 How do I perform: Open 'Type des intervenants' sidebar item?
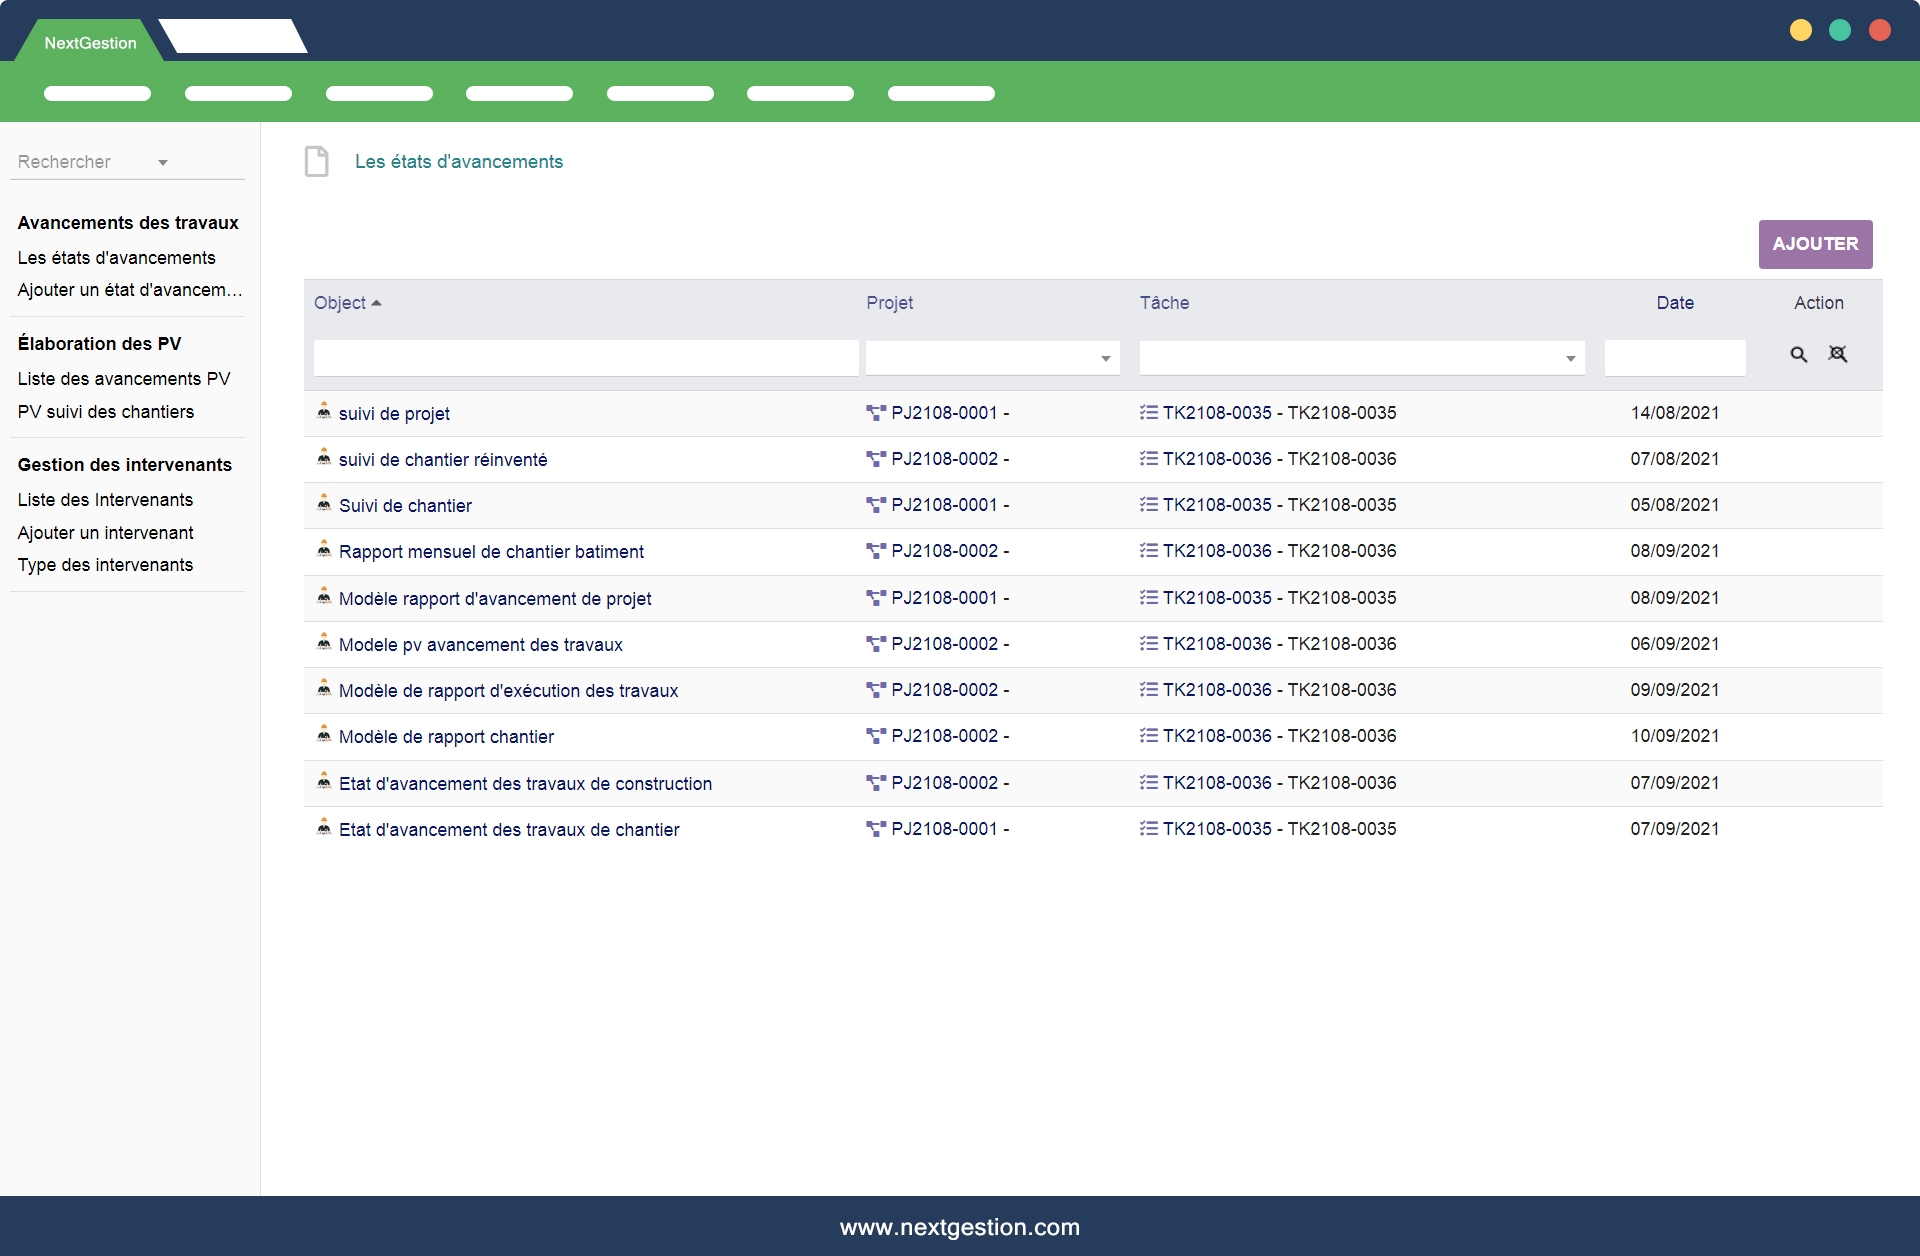click(x=105, y=565)
